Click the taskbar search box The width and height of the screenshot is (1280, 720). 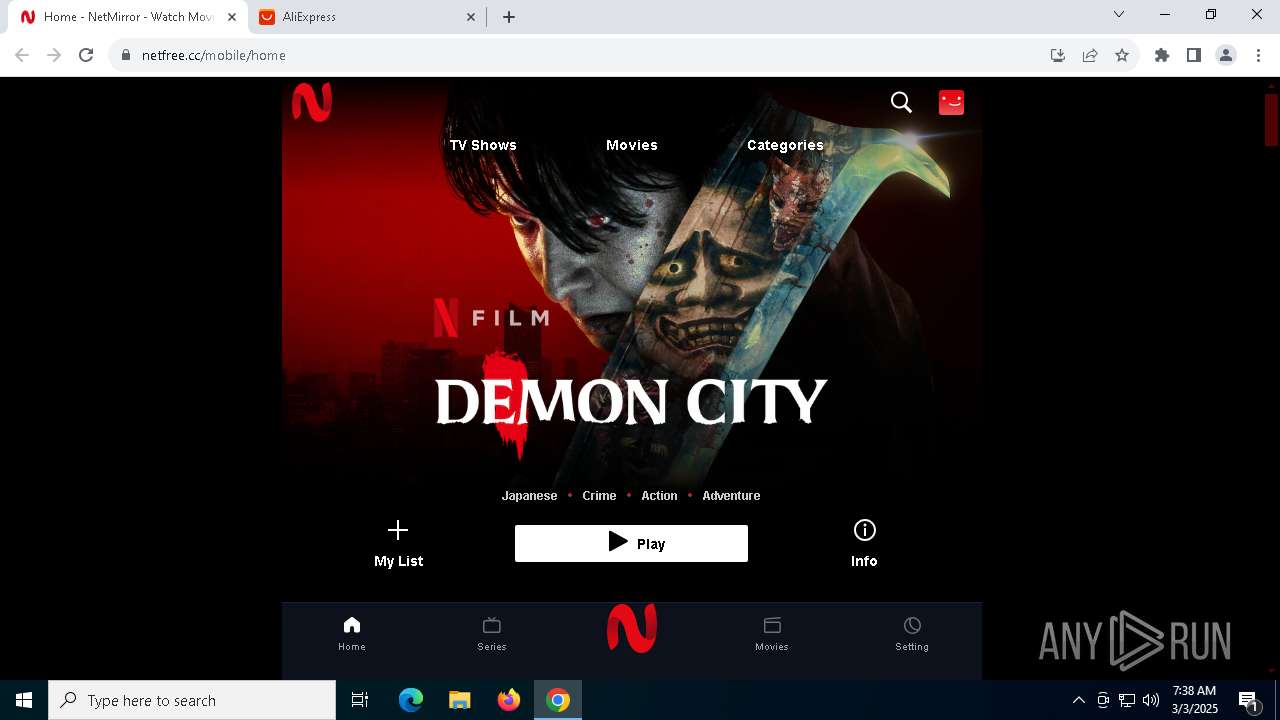coord(192,700)
